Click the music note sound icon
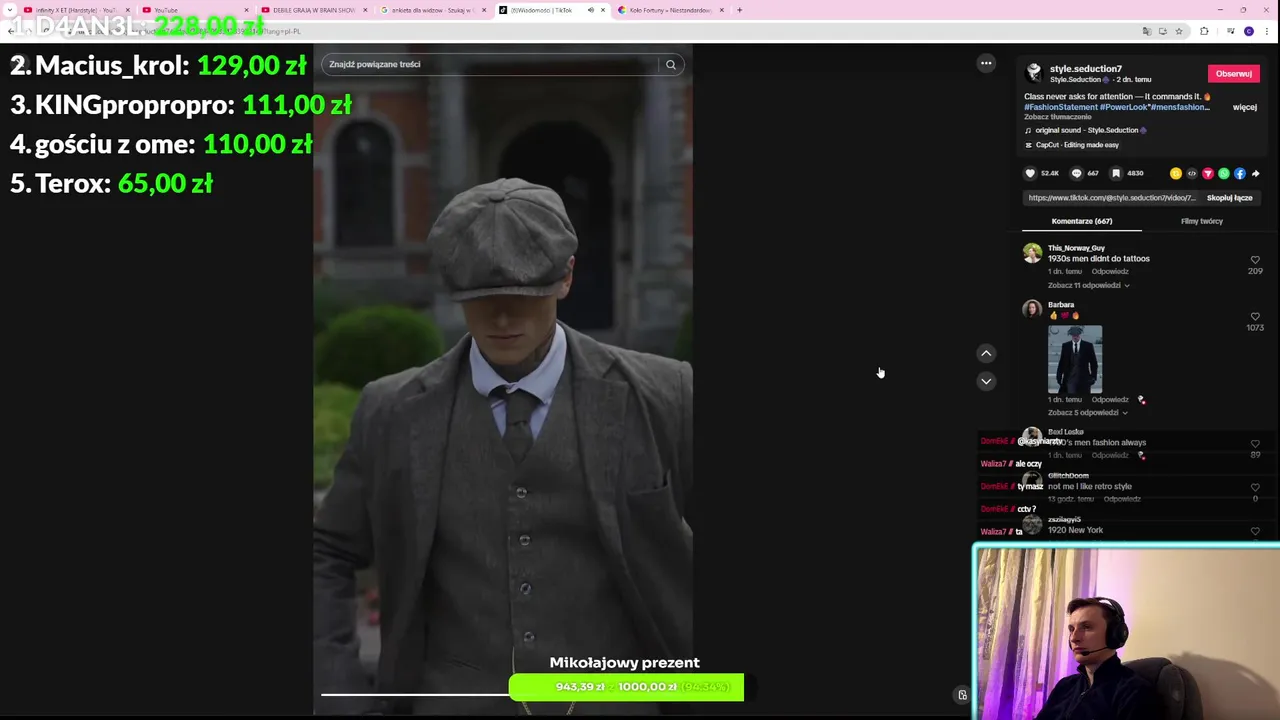The height and width of the screenshot is (720, 1280). 1028,130
